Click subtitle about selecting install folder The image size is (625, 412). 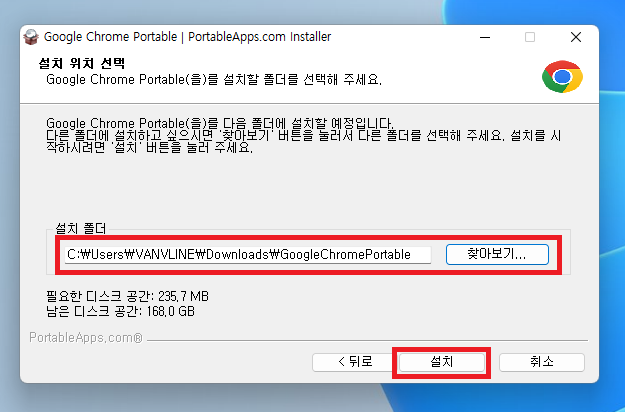[214, 80]
